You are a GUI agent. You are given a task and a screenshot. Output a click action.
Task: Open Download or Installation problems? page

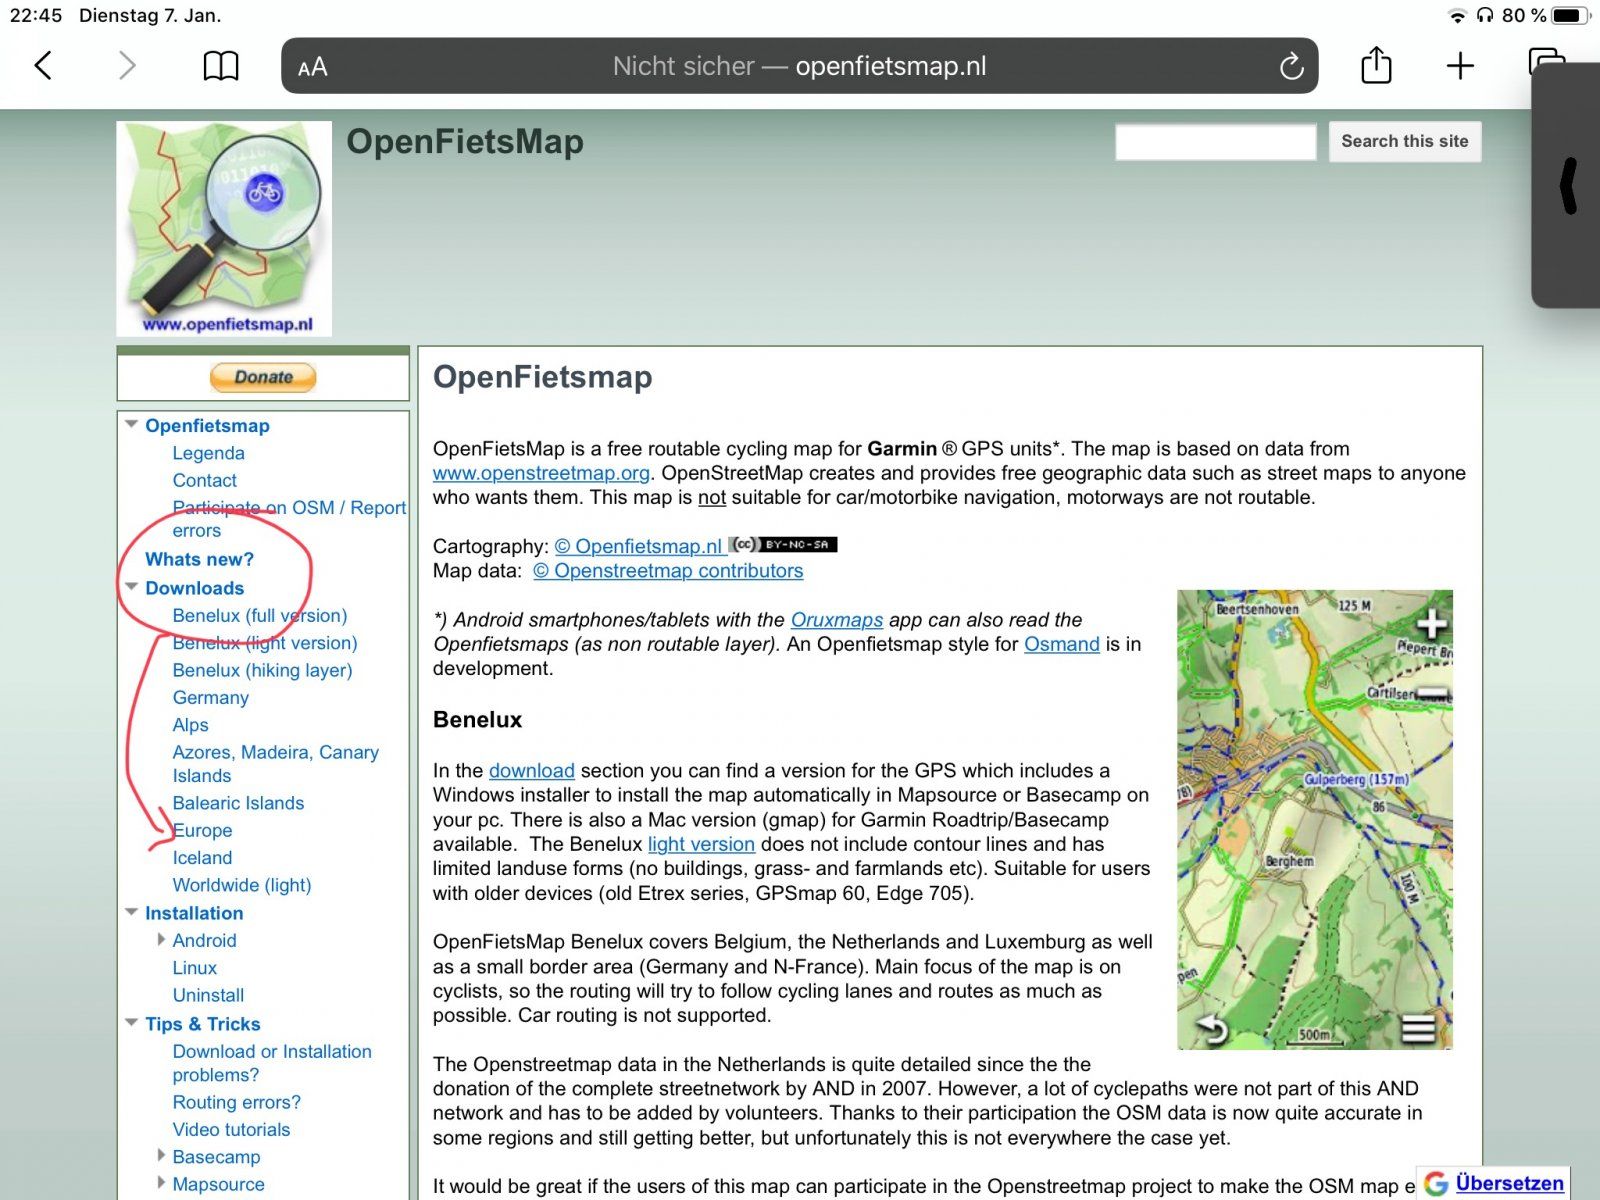pos(271,1063)
